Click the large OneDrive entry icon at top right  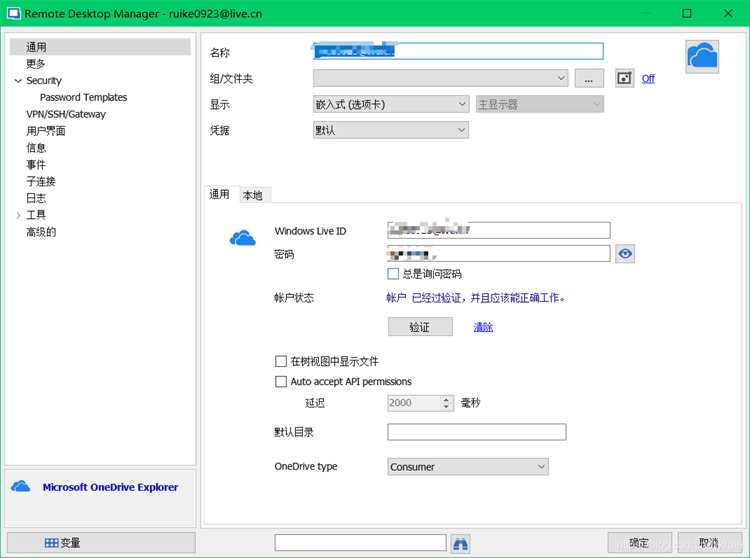click(702, 56)
